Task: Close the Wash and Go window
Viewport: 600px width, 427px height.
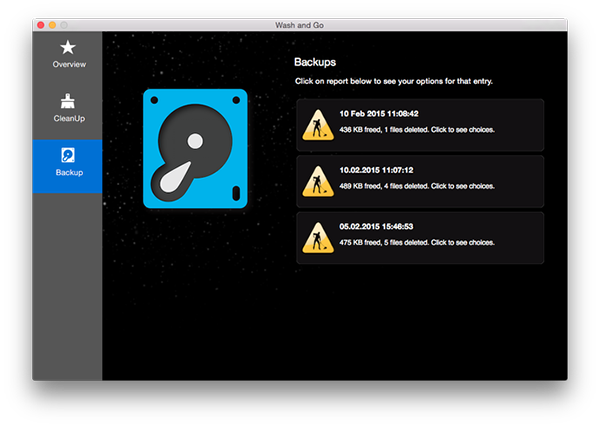Action: click(x=41, y=25)
